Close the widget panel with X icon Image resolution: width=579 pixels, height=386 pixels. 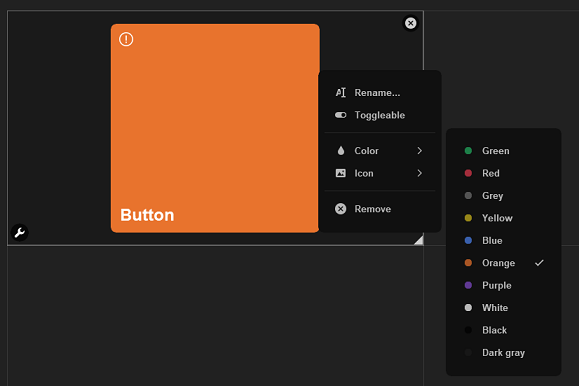pyautogui.click(x=410, y=23)
